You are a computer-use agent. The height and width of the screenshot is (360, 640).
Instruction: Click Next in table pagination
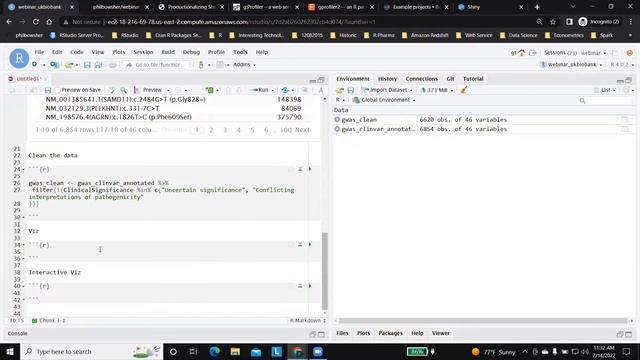pyautogui.click(x=302, y=130)
